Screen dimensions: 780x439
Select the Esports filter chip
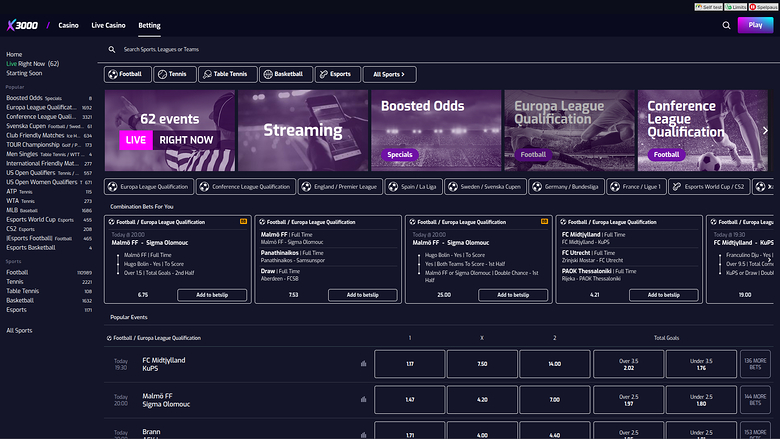(x=337, y=74)
